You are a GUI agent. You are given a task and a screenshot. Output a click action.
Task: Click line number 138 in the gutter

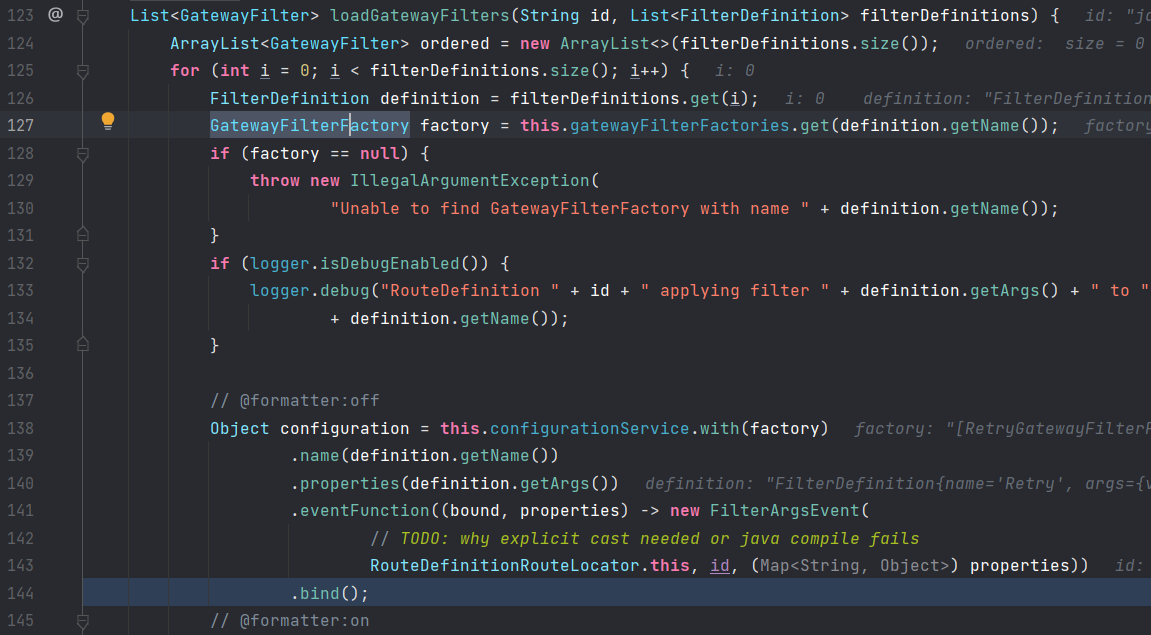[20, 428]
